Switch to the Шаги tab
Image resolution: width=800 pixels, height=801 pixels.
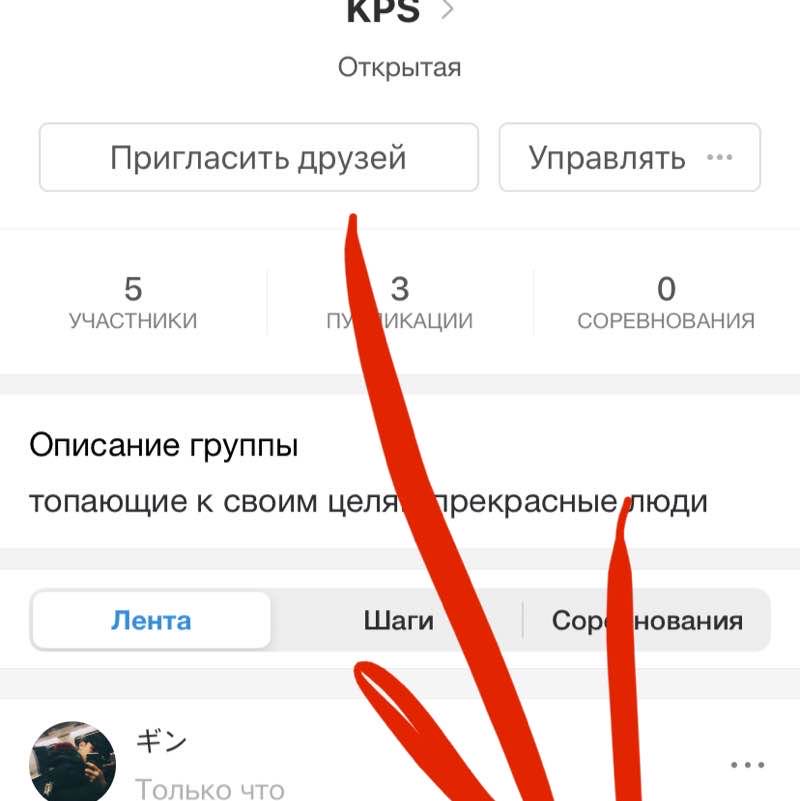tap(398, 621)
